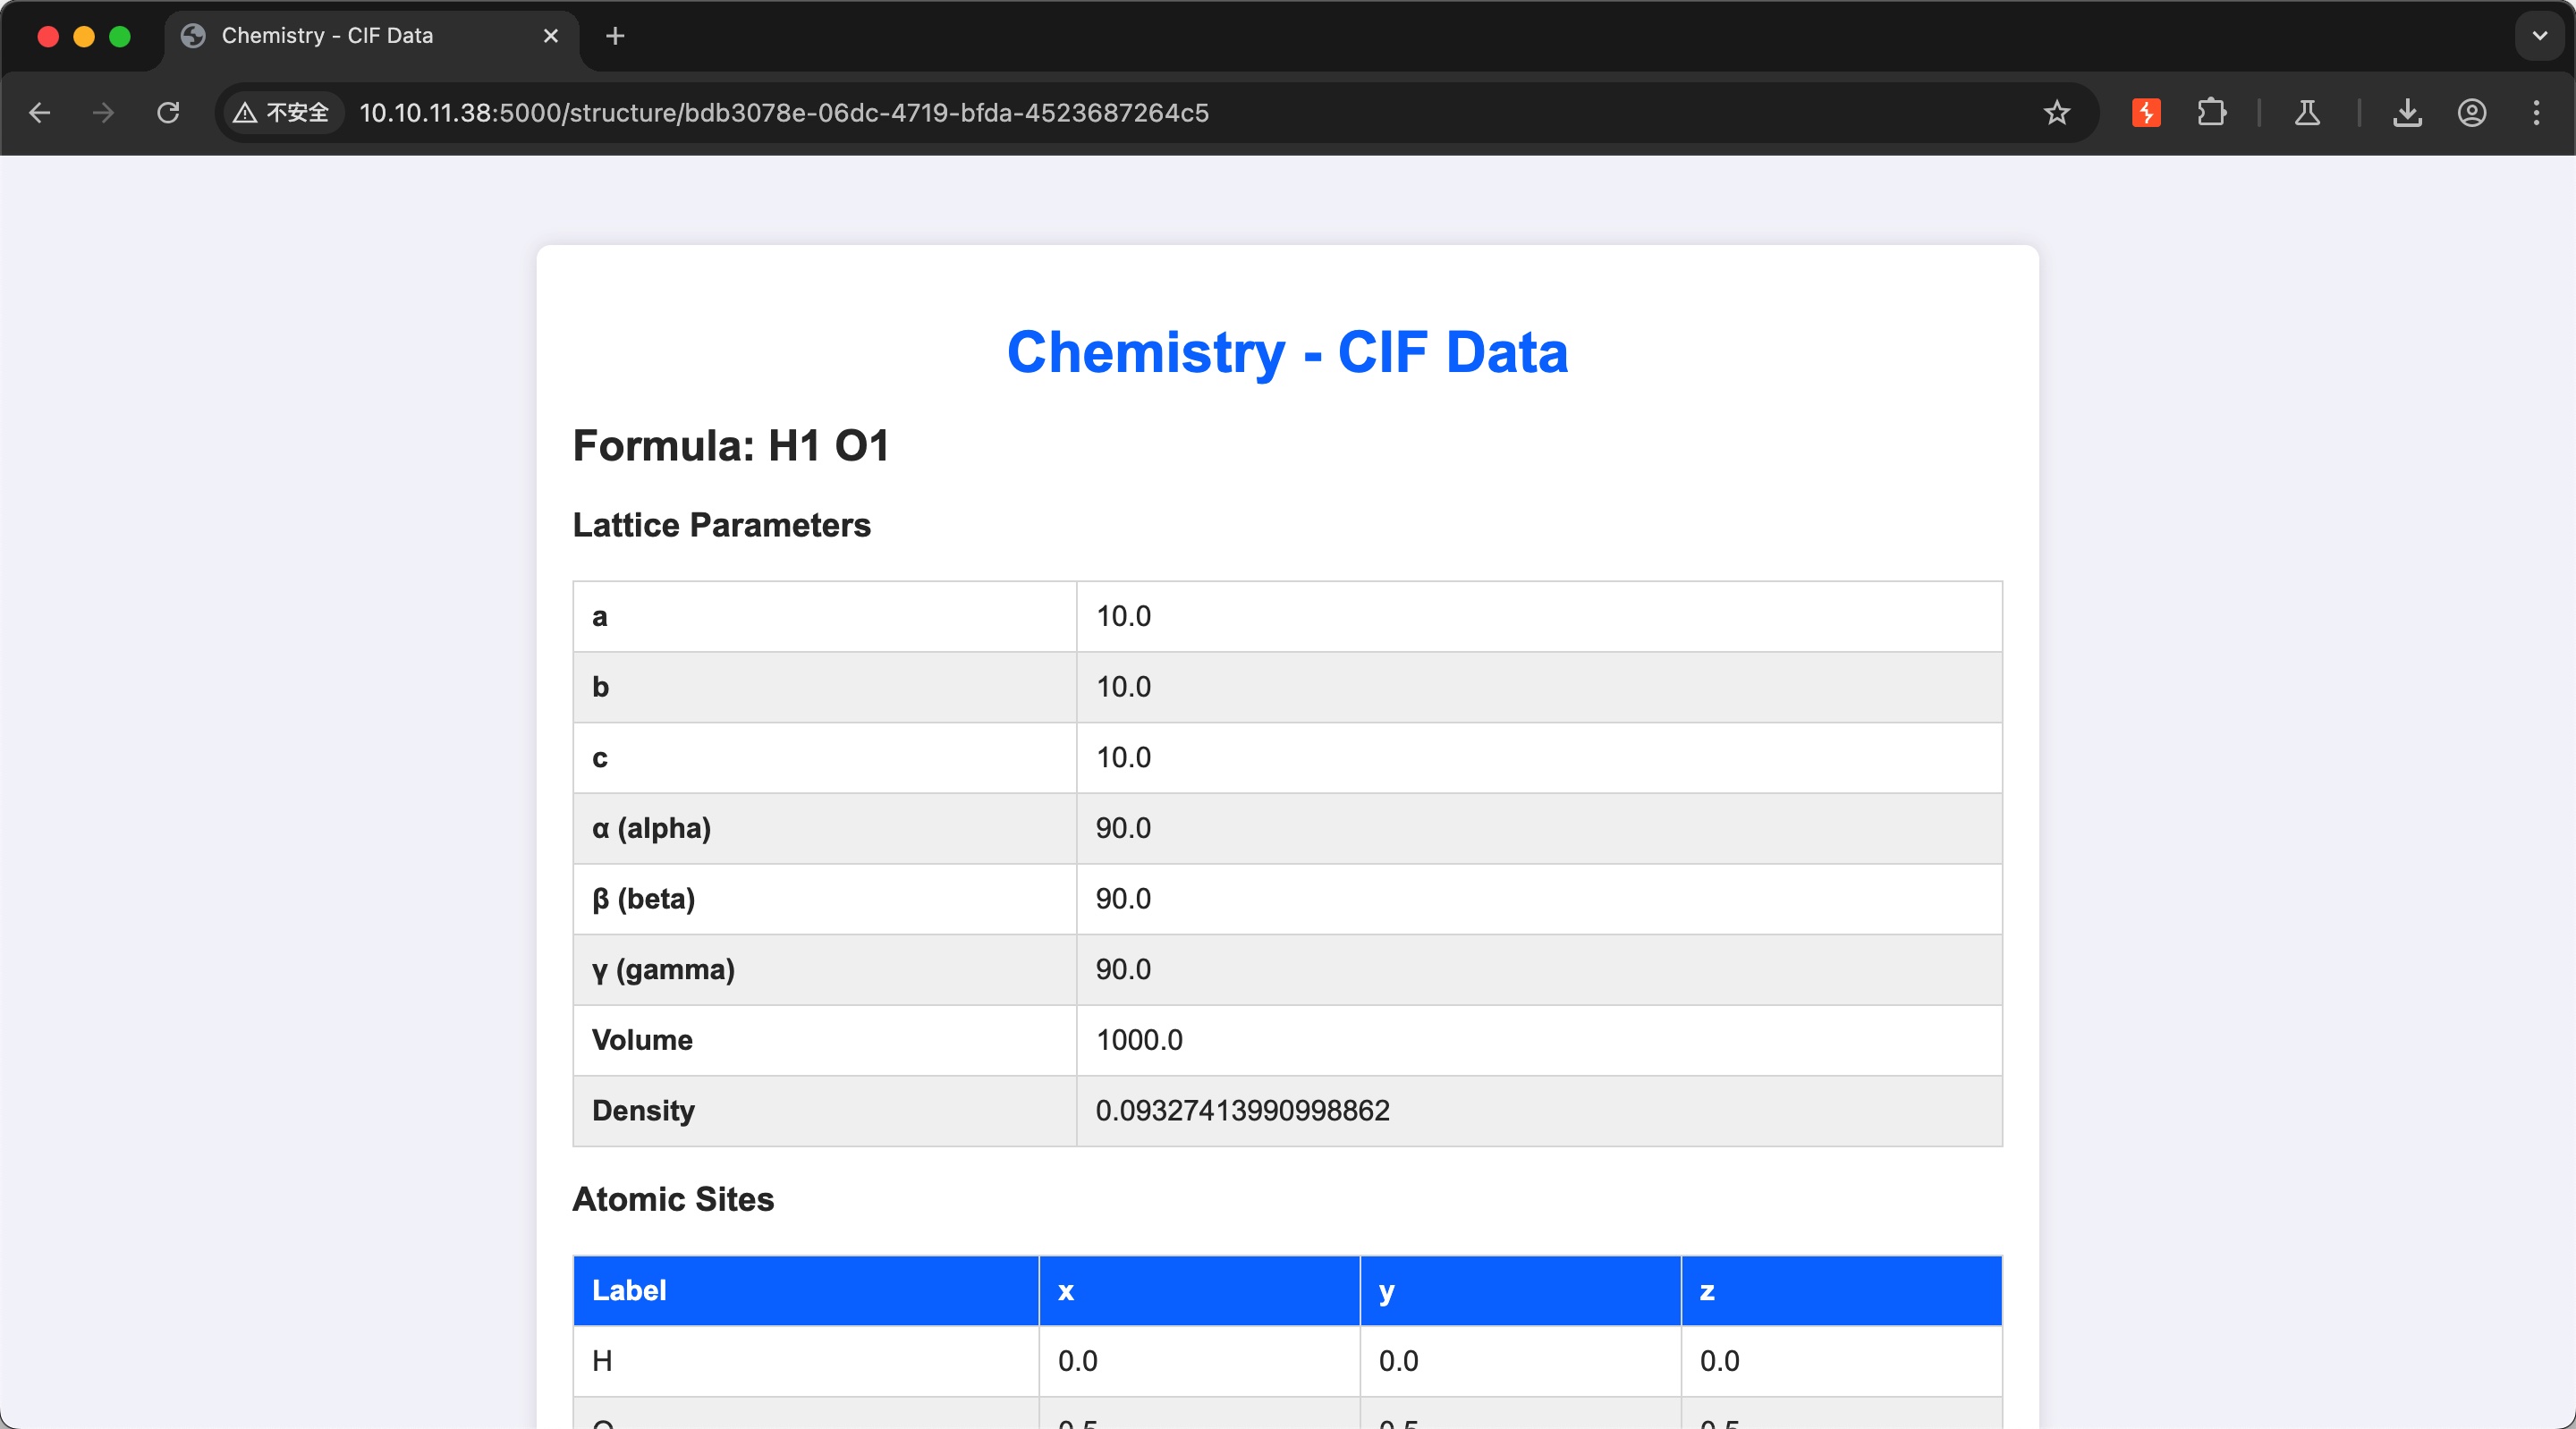Click the Chrome Labs flask icon
The width and height of the screenshot is (2576, 1429).
point(2307,113)
